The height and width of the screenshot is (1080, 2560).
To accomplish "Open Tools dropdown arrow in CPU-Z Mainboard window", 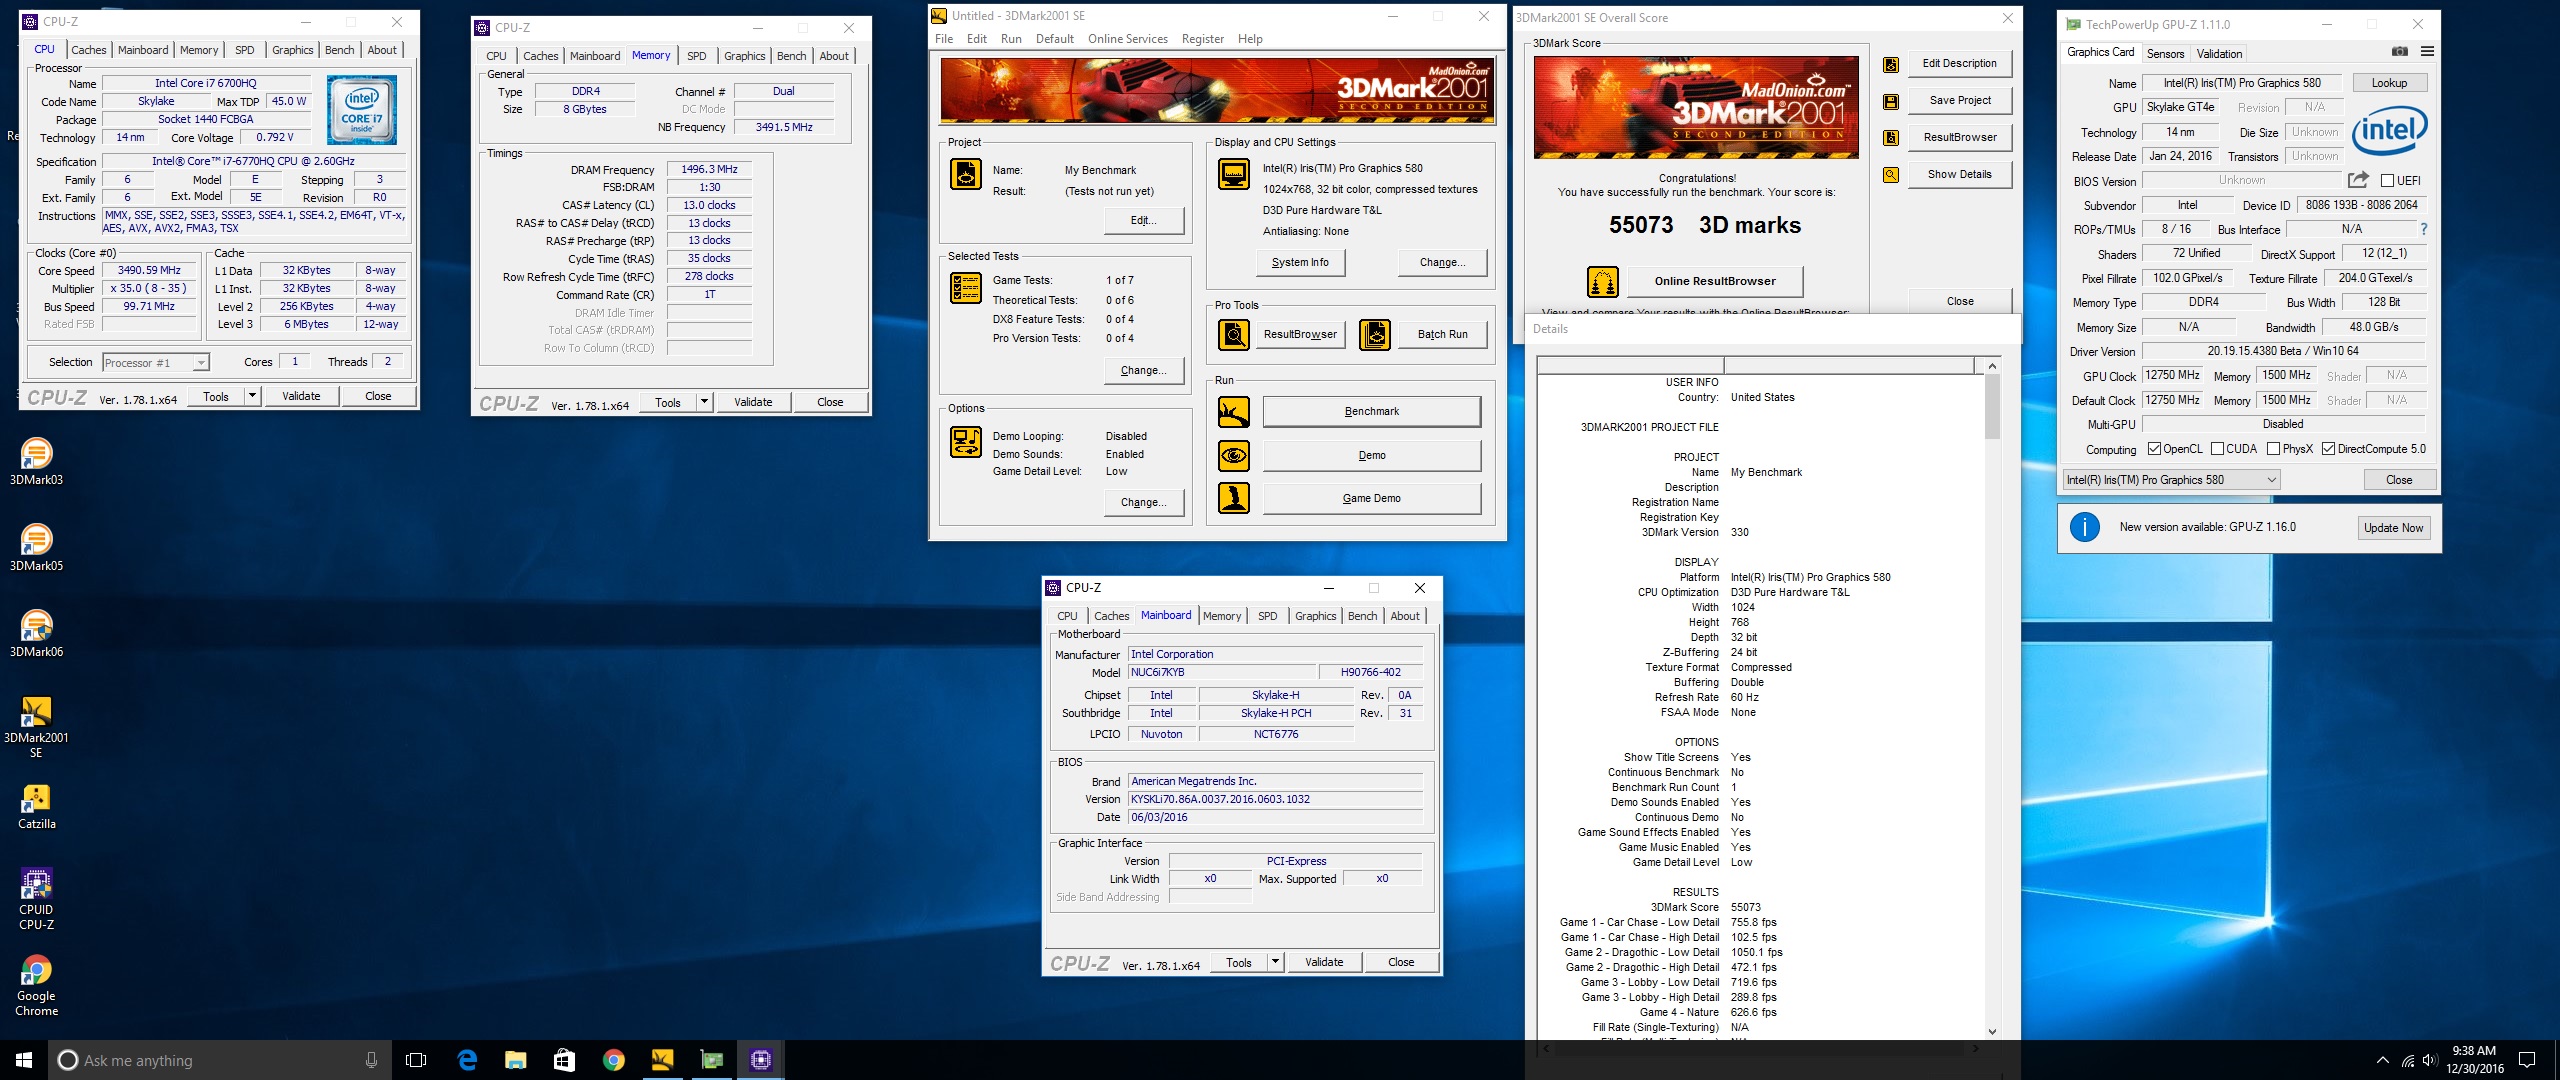I will pos(1275,962).
